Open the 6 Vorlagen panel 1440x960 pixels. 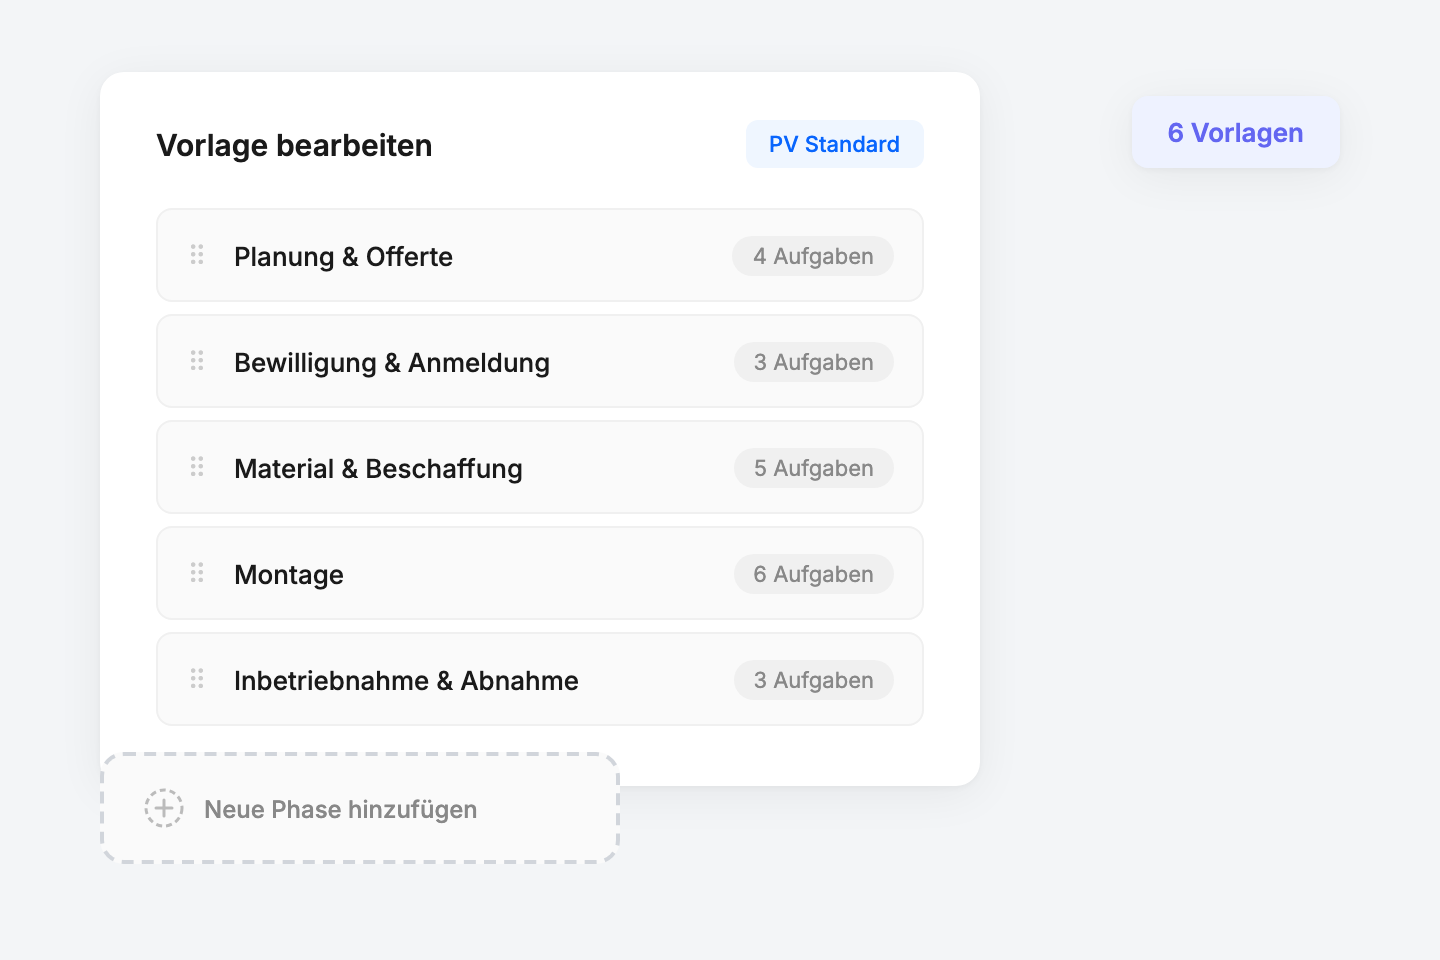(1235, 132)
